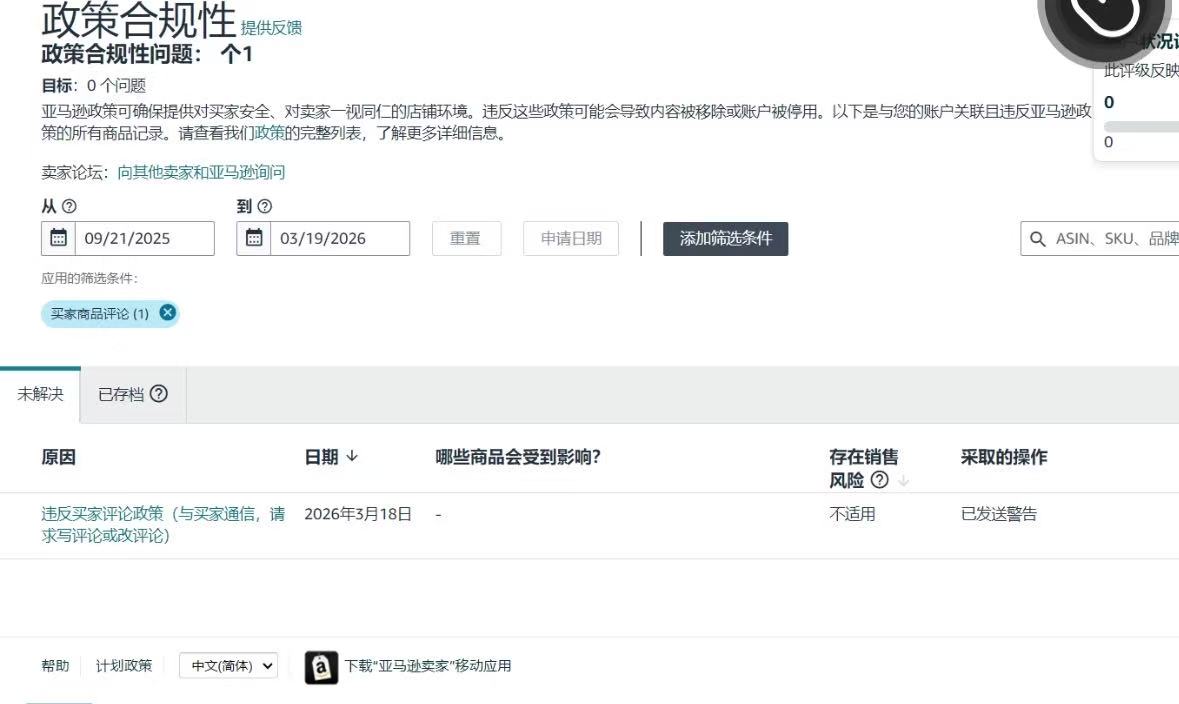Image resolution: width=1179 pixels, height=704 pixels.
Task: Click the start date field 09/21/2025
Action: point(143,239)
